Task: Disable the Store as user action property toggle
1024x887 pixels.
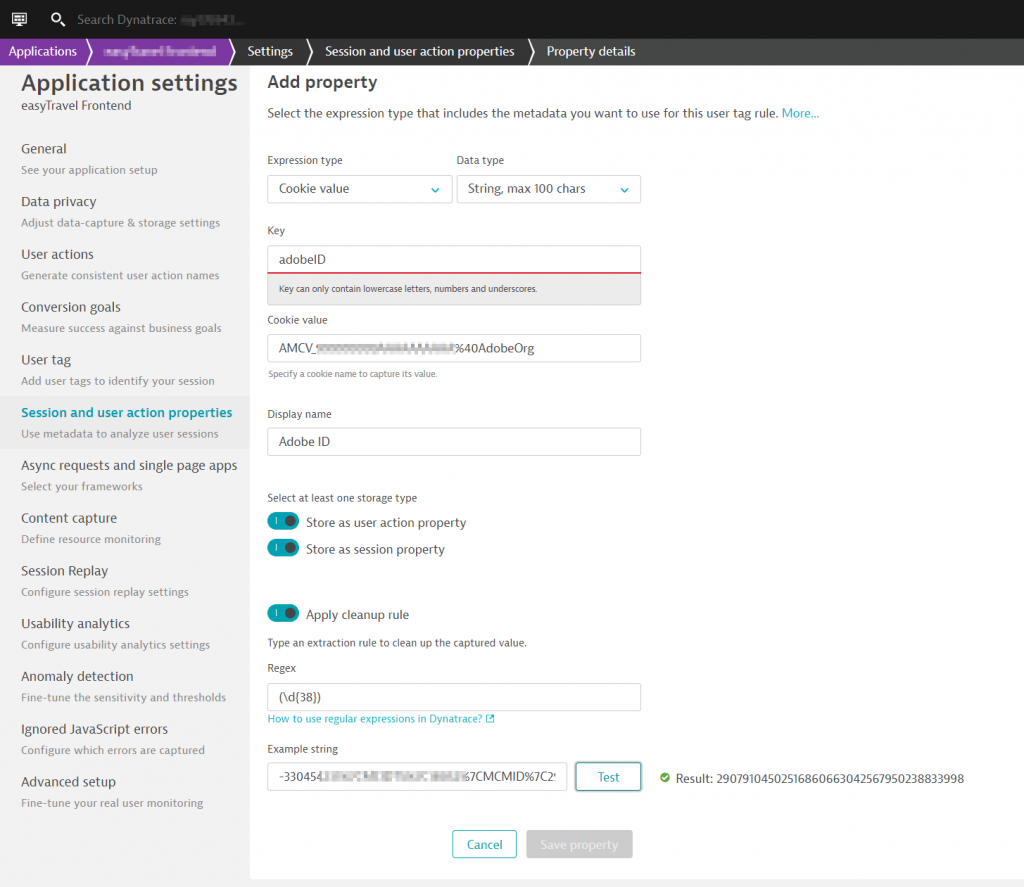Action: tap(281, 521)
